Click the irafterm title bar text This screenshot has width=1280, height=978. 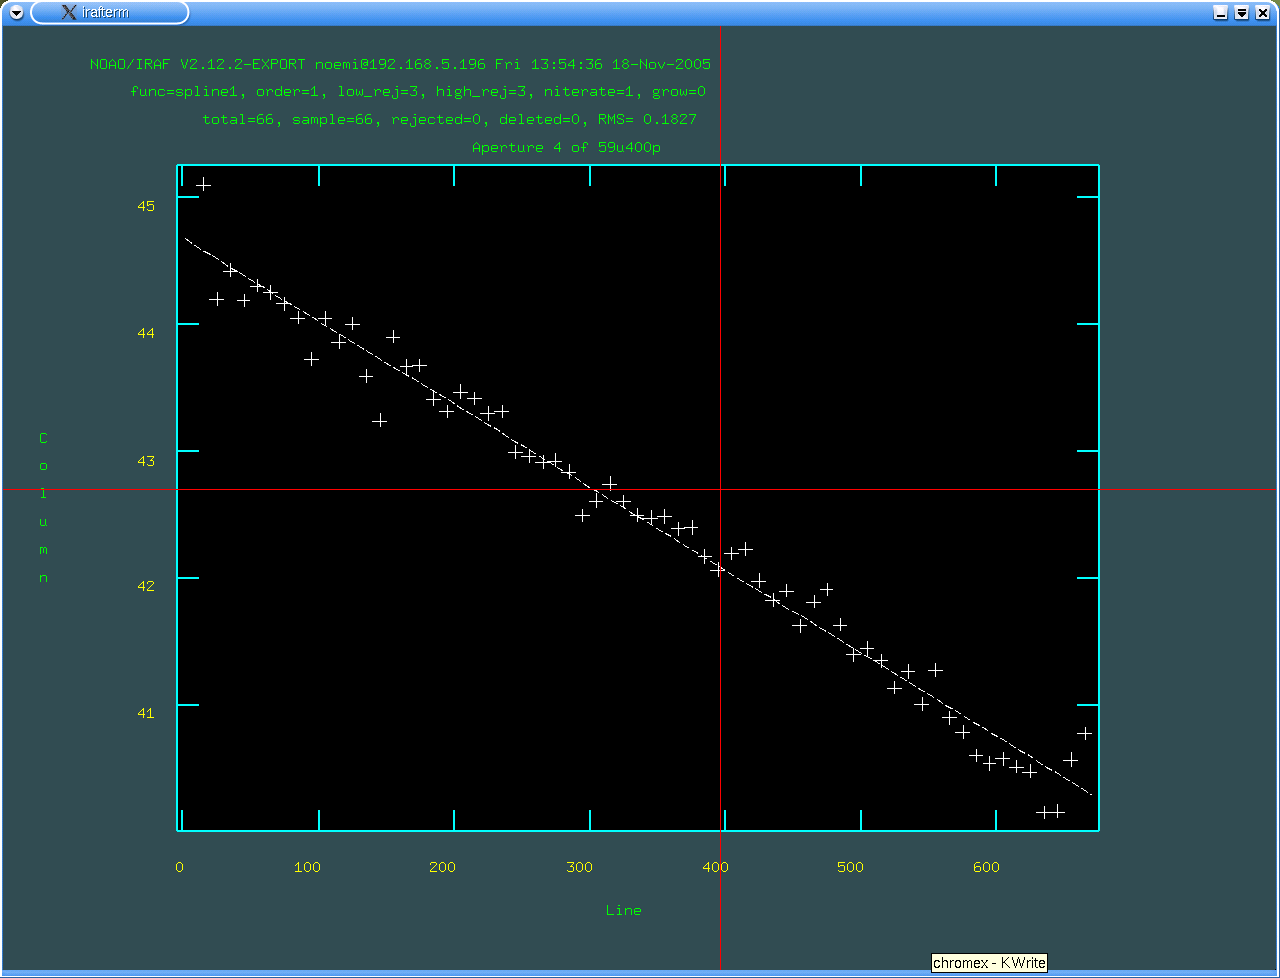click(106, 13)
